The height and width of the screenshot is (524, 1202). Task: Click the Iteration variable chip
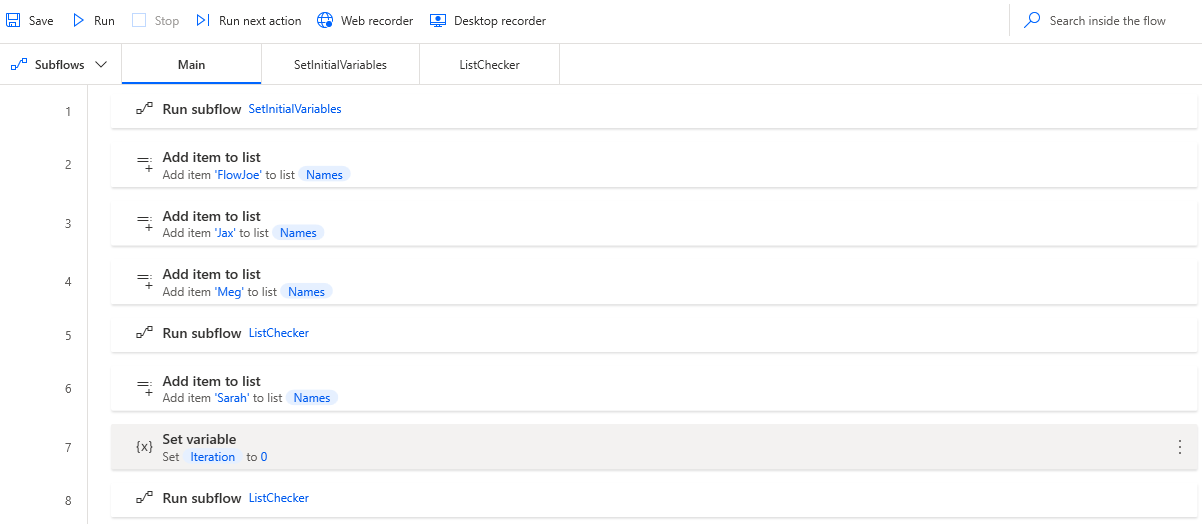coord(213,457)
